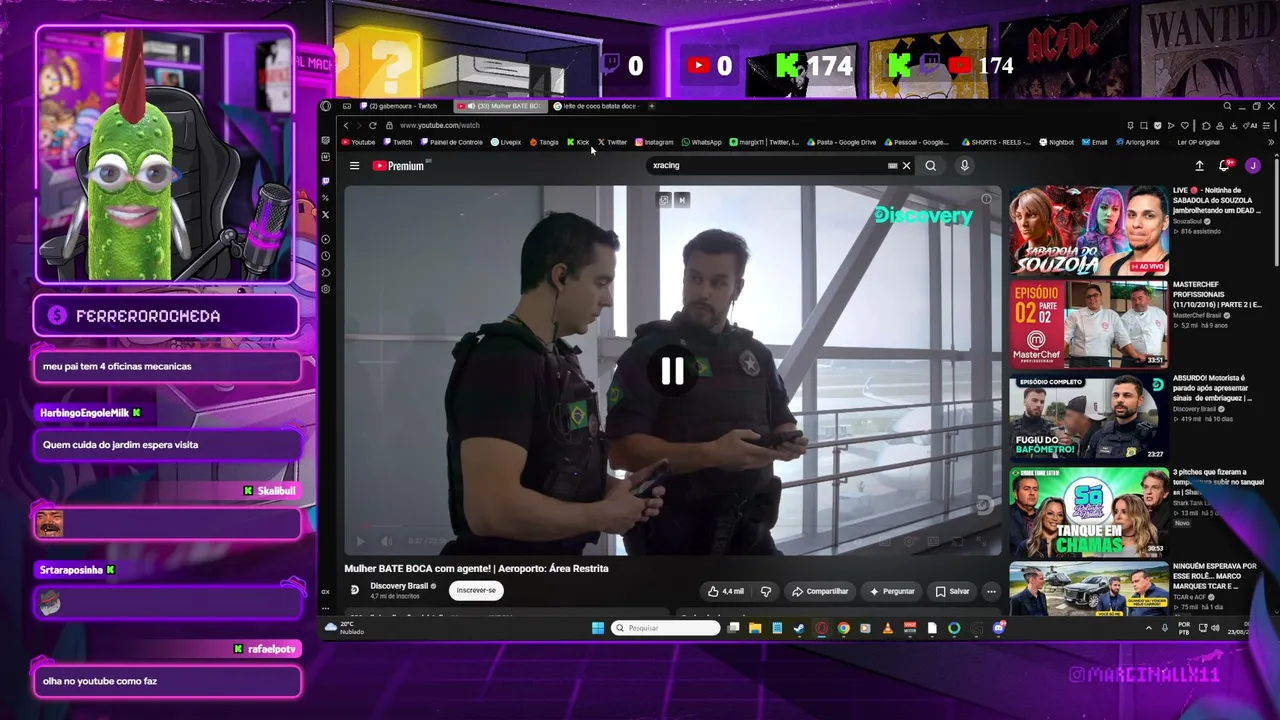Image resolution: width=1280 pixels, height=720 pixels.
Task: Open the YouTube create upload icon
Action: coord(1199,166)
